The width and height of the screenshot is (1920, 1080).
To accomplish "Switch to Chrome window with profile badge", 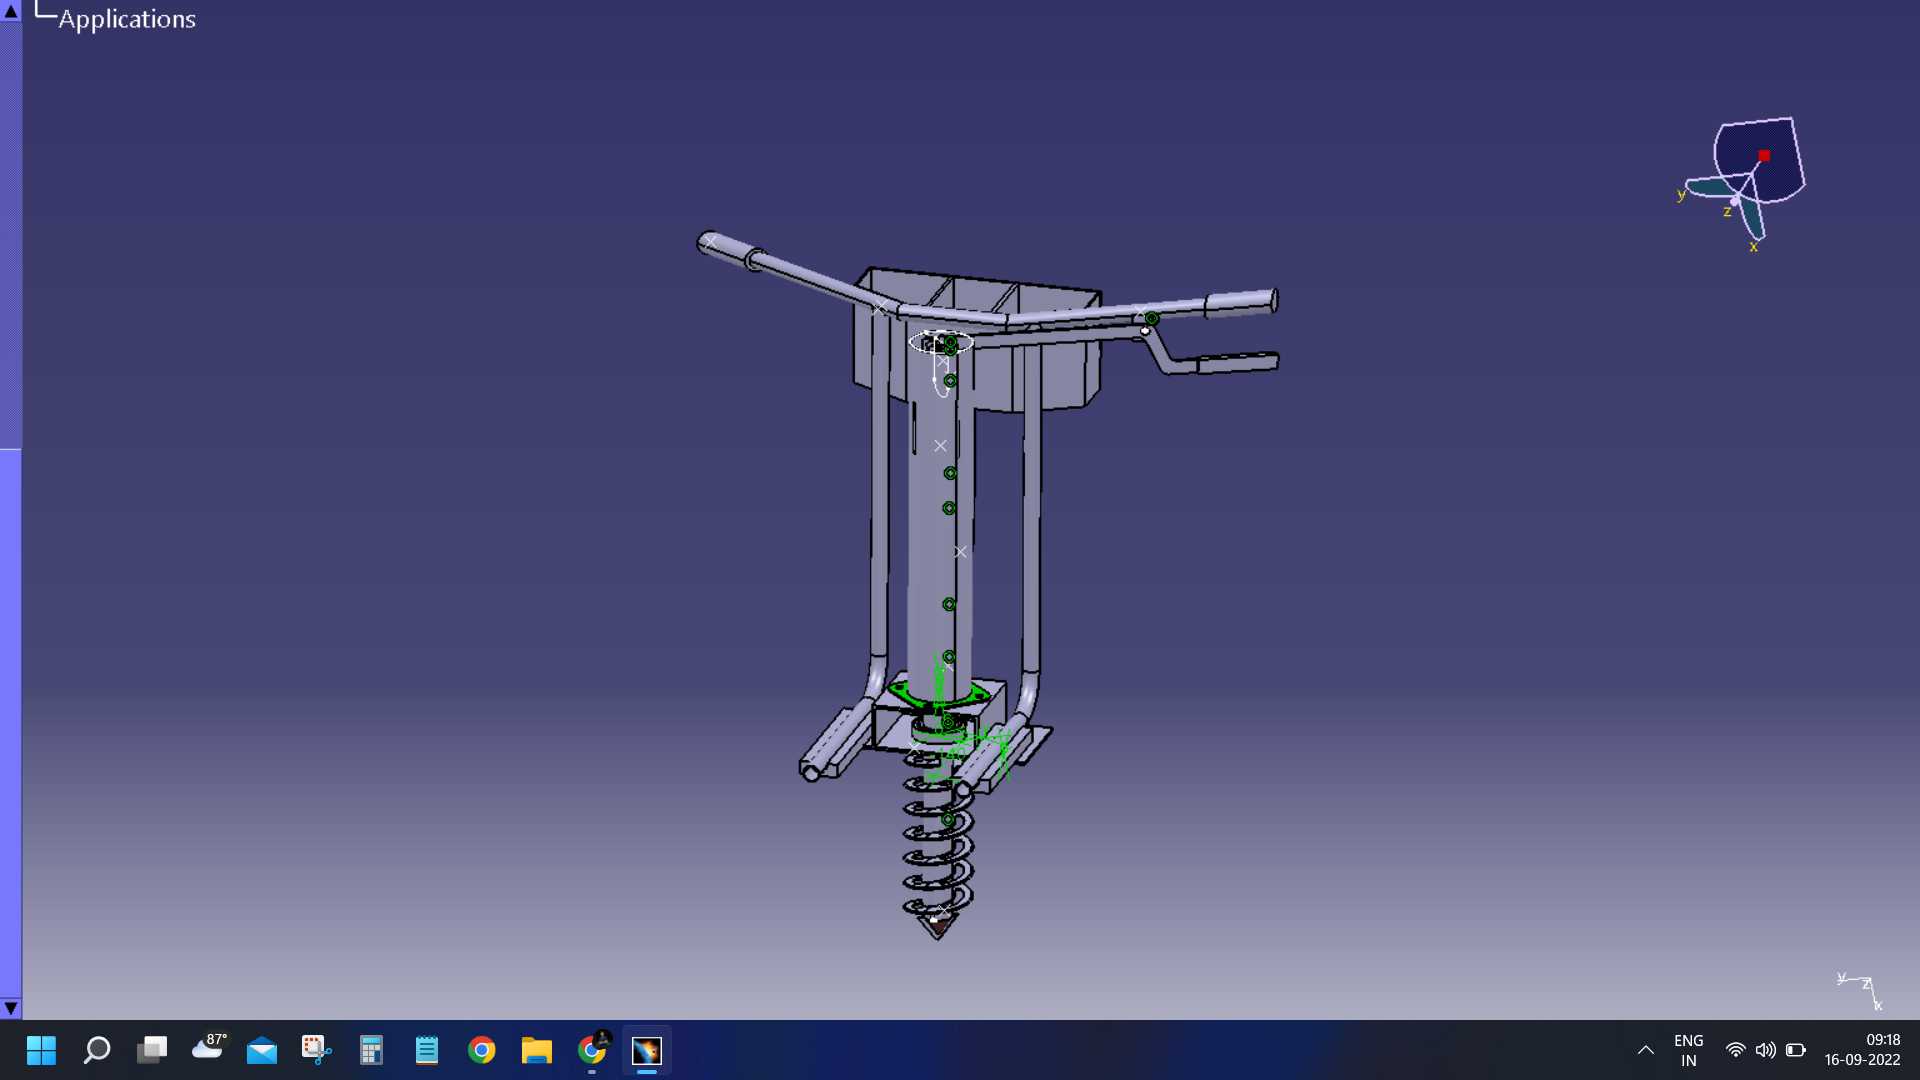I will pos(593,1050).
